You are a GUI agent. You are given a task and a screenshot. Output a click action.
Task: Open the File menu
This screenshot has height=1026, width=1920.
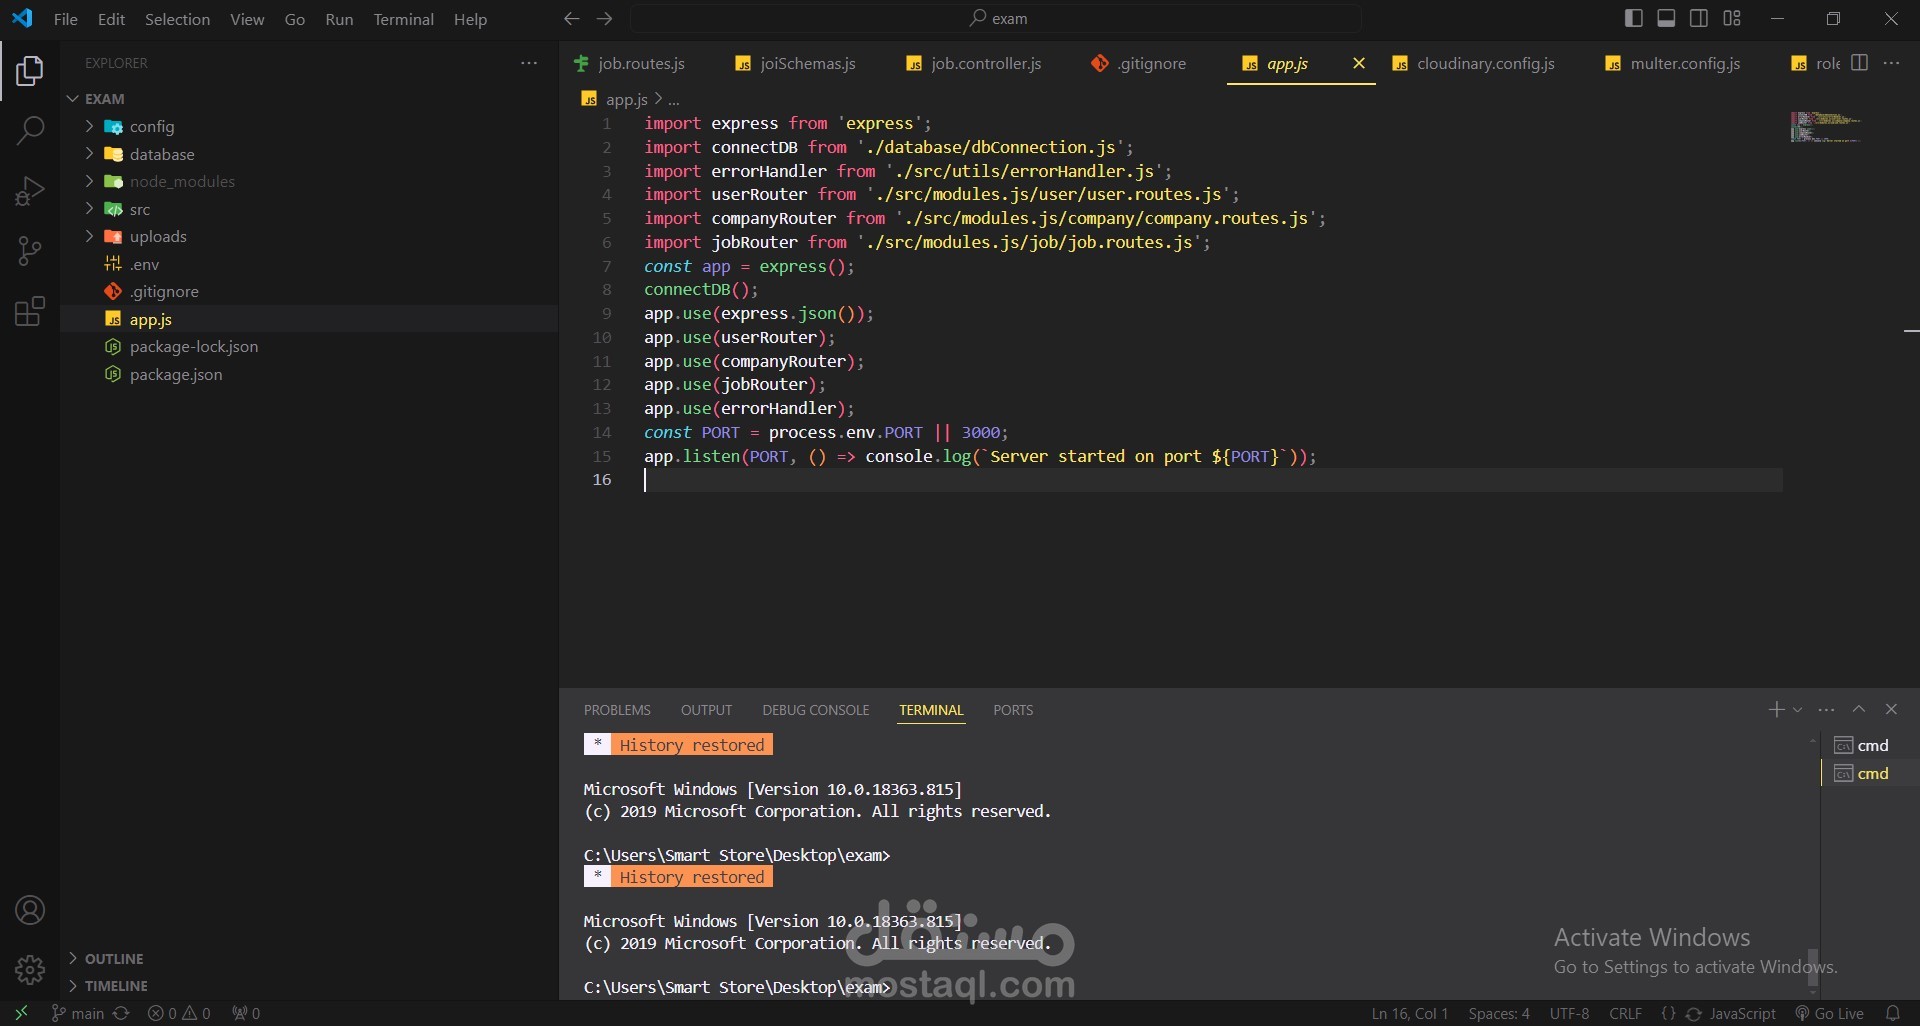coord(65,19)
